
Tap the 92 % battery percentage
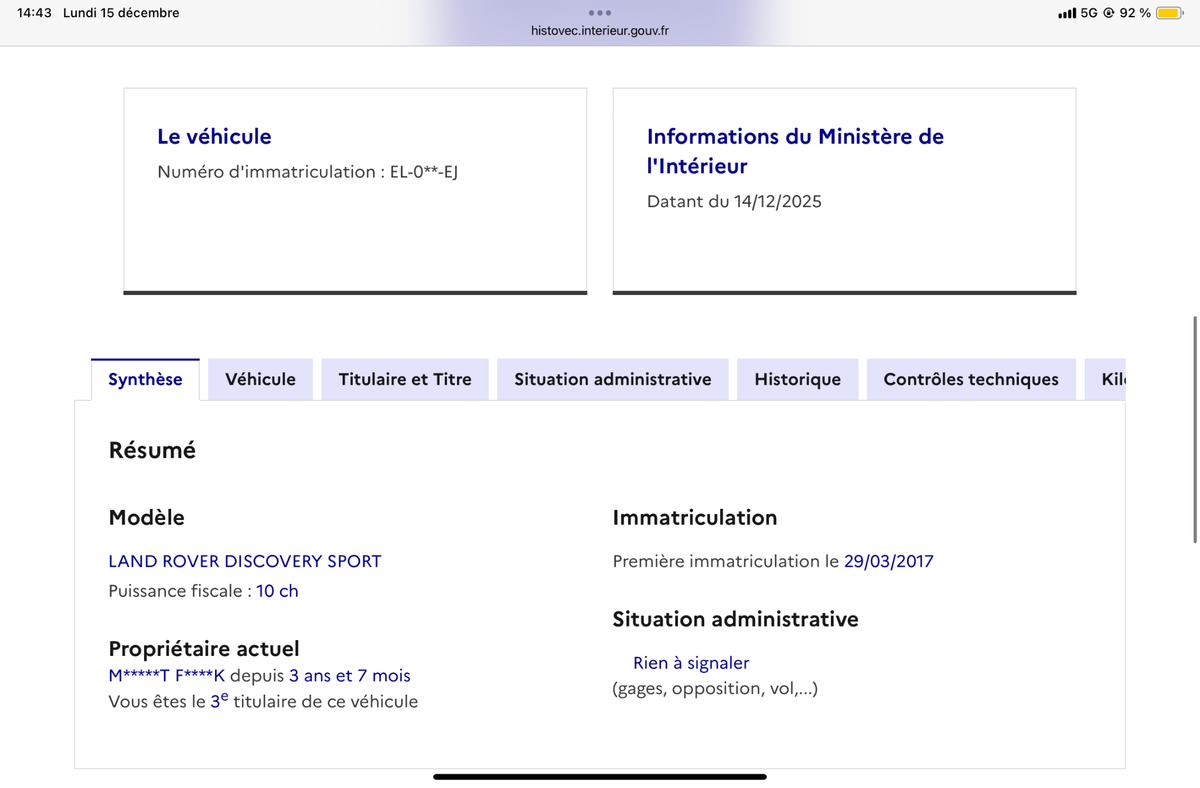pos(1135,13)
